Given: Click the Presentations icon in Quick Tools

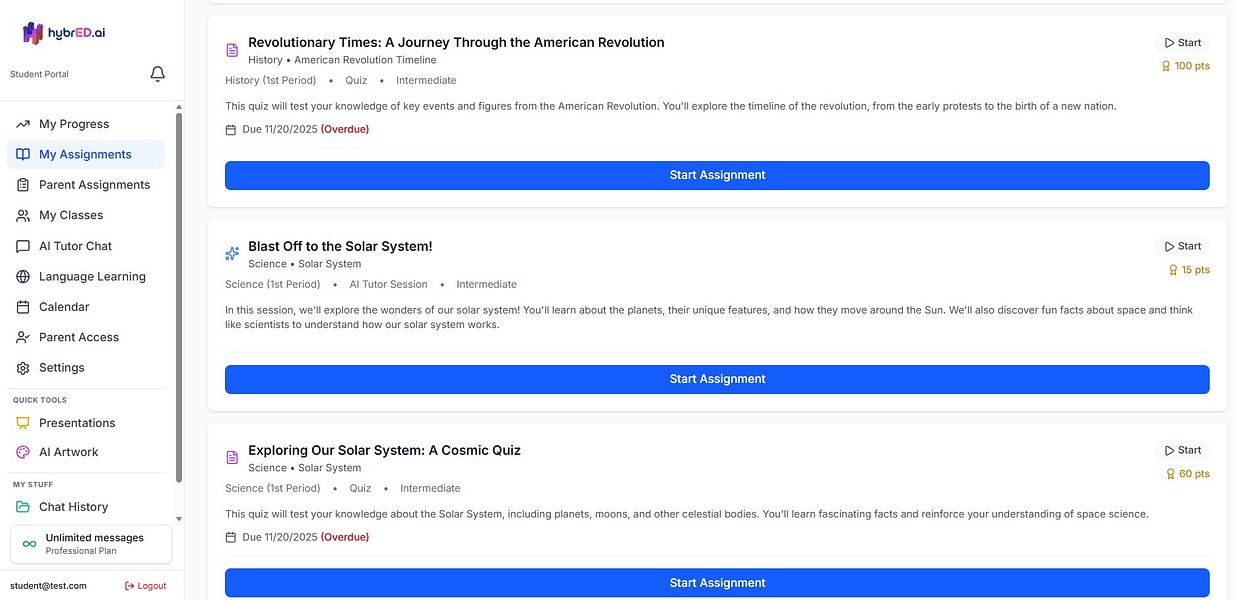Looking at the screenshot, I should (23, 423).
